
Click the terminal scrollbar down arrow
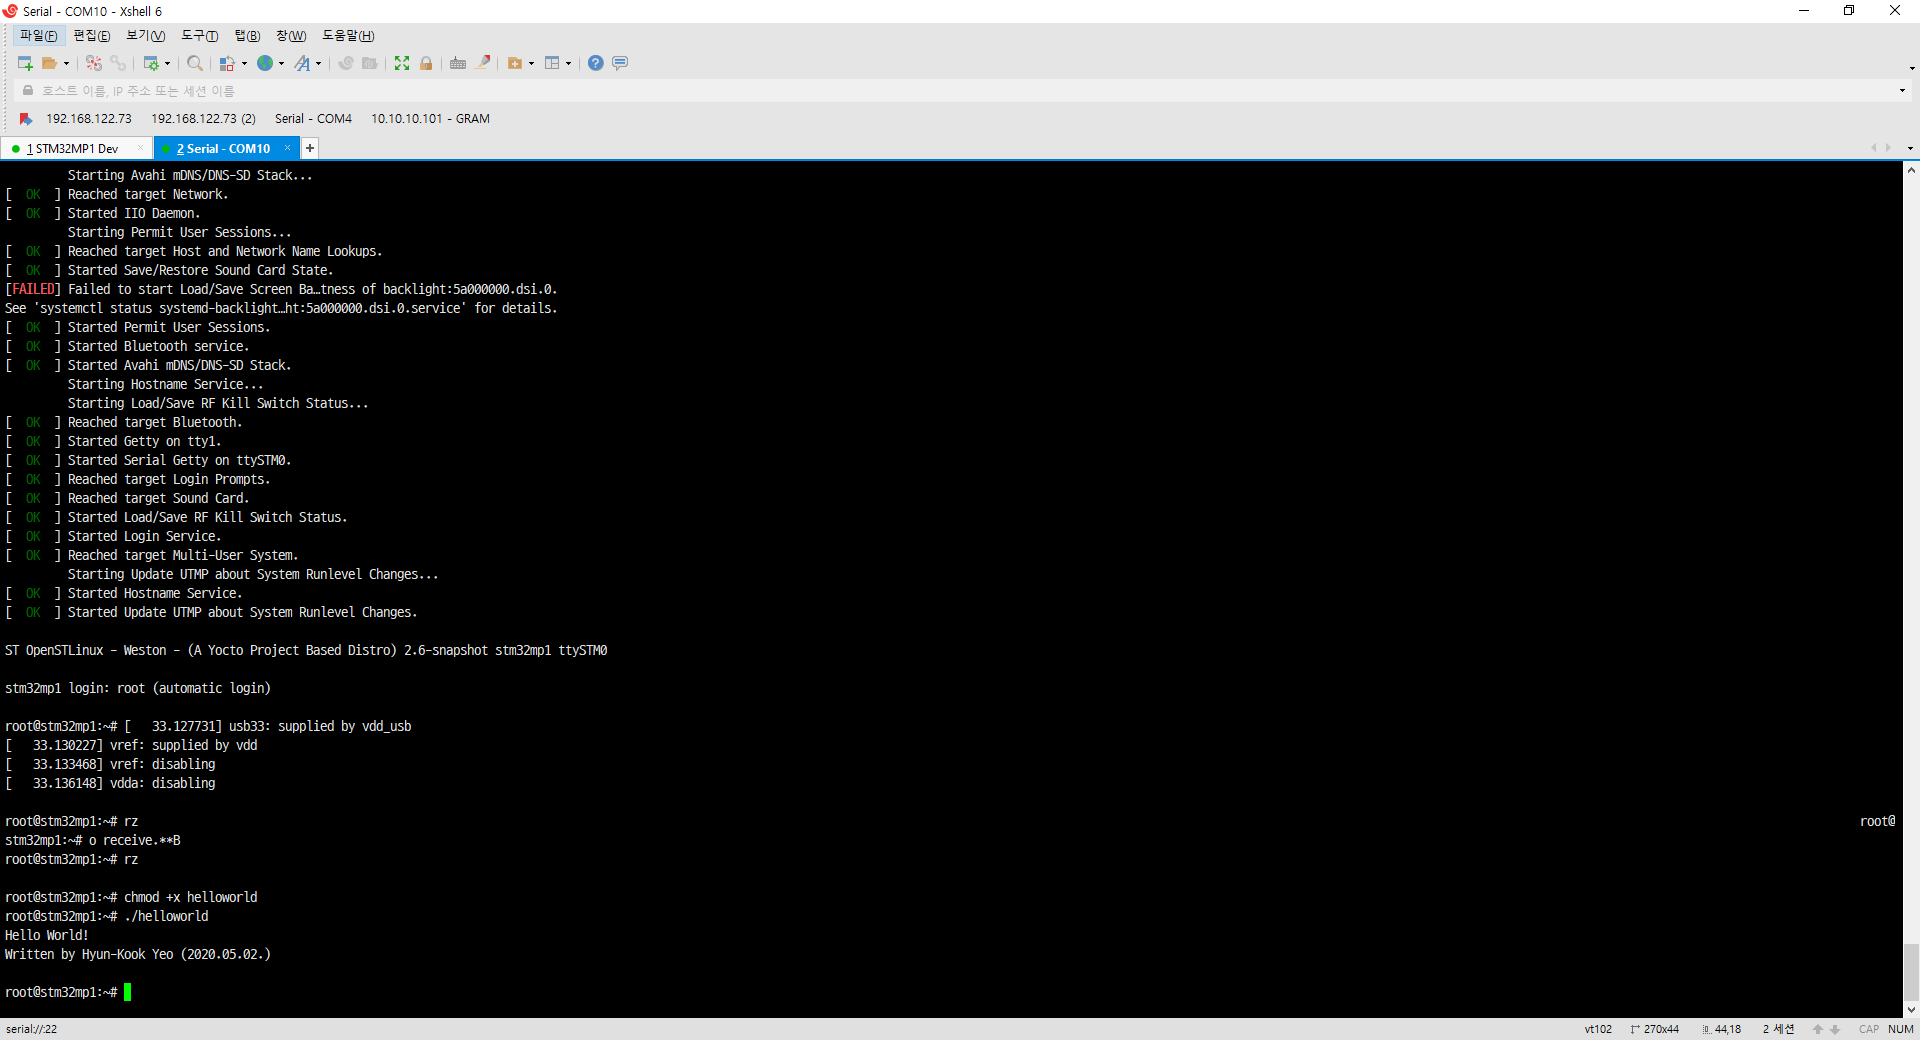tap(1911, 1010)
